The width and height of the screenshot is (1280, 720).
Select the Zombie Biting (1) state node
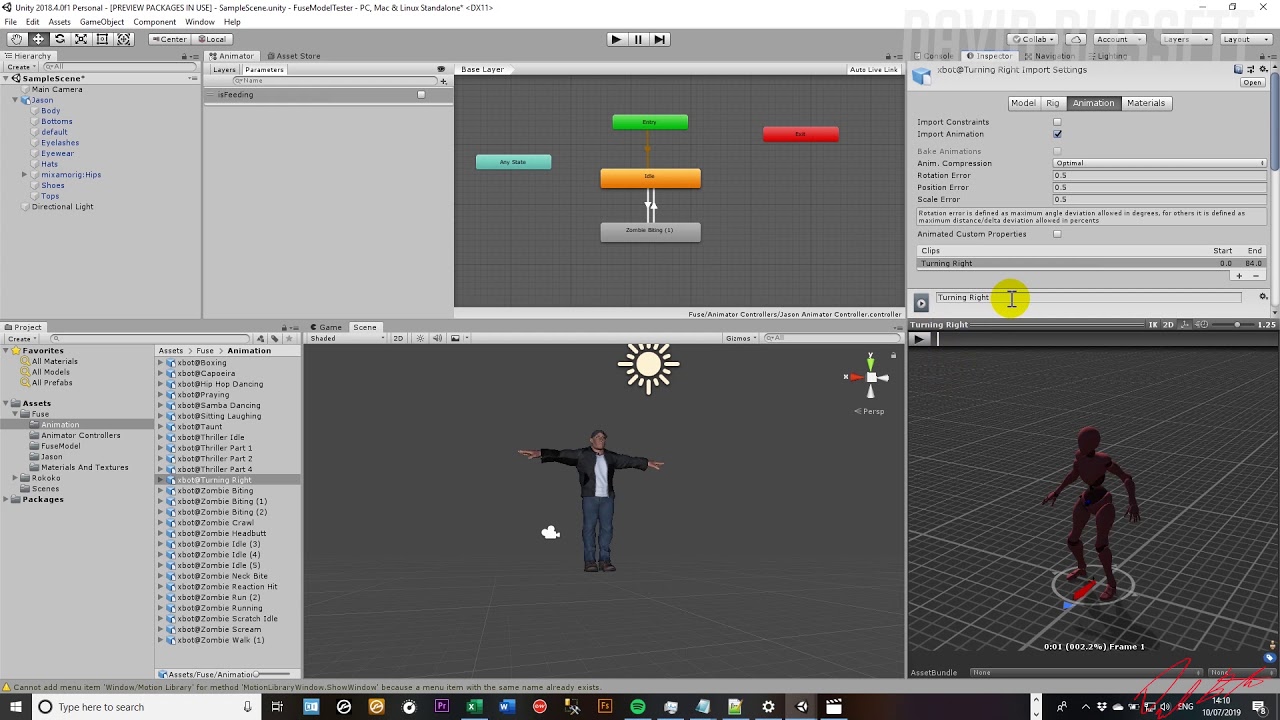[x=650, y=232]
